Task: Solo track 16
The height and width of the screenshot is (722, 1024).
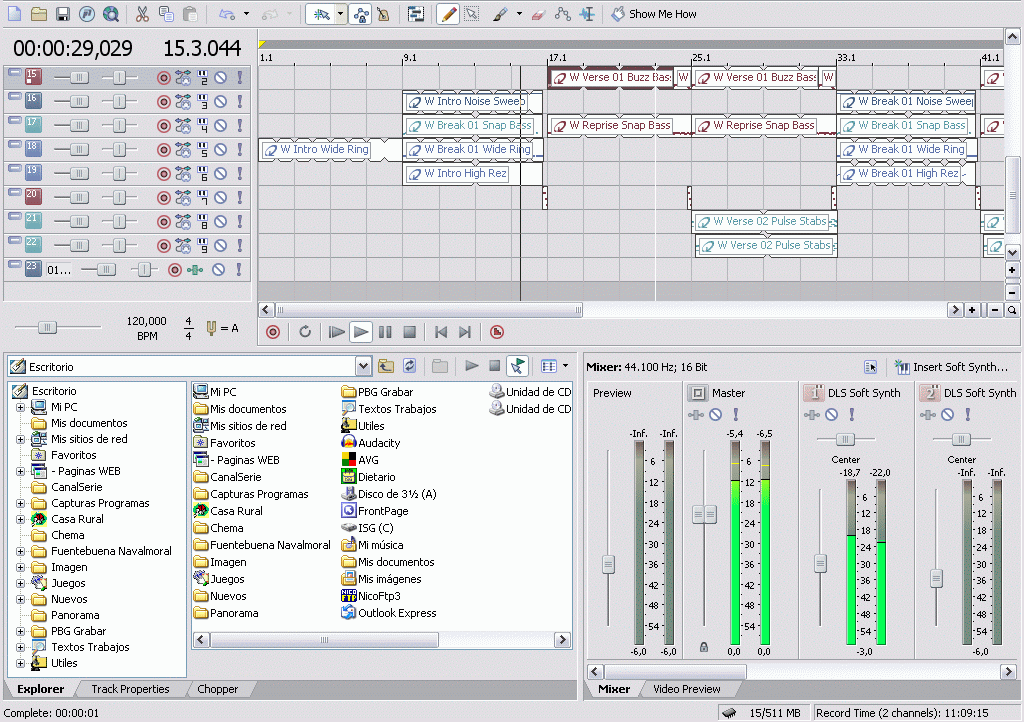Action: [240, 100]
